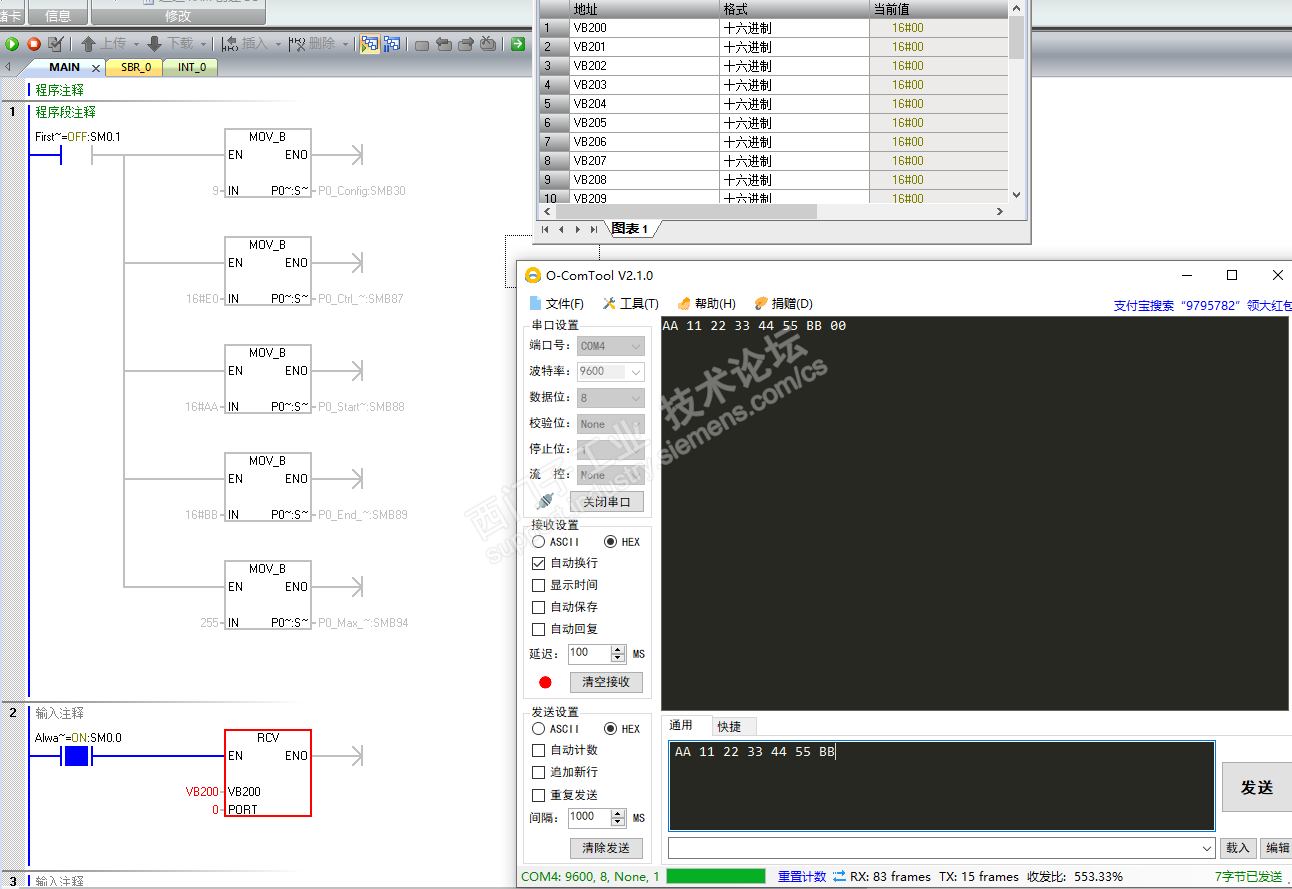1292x889 pixels.
Task: Close the MAIN program tab
Action: click(x=96, y=68)
